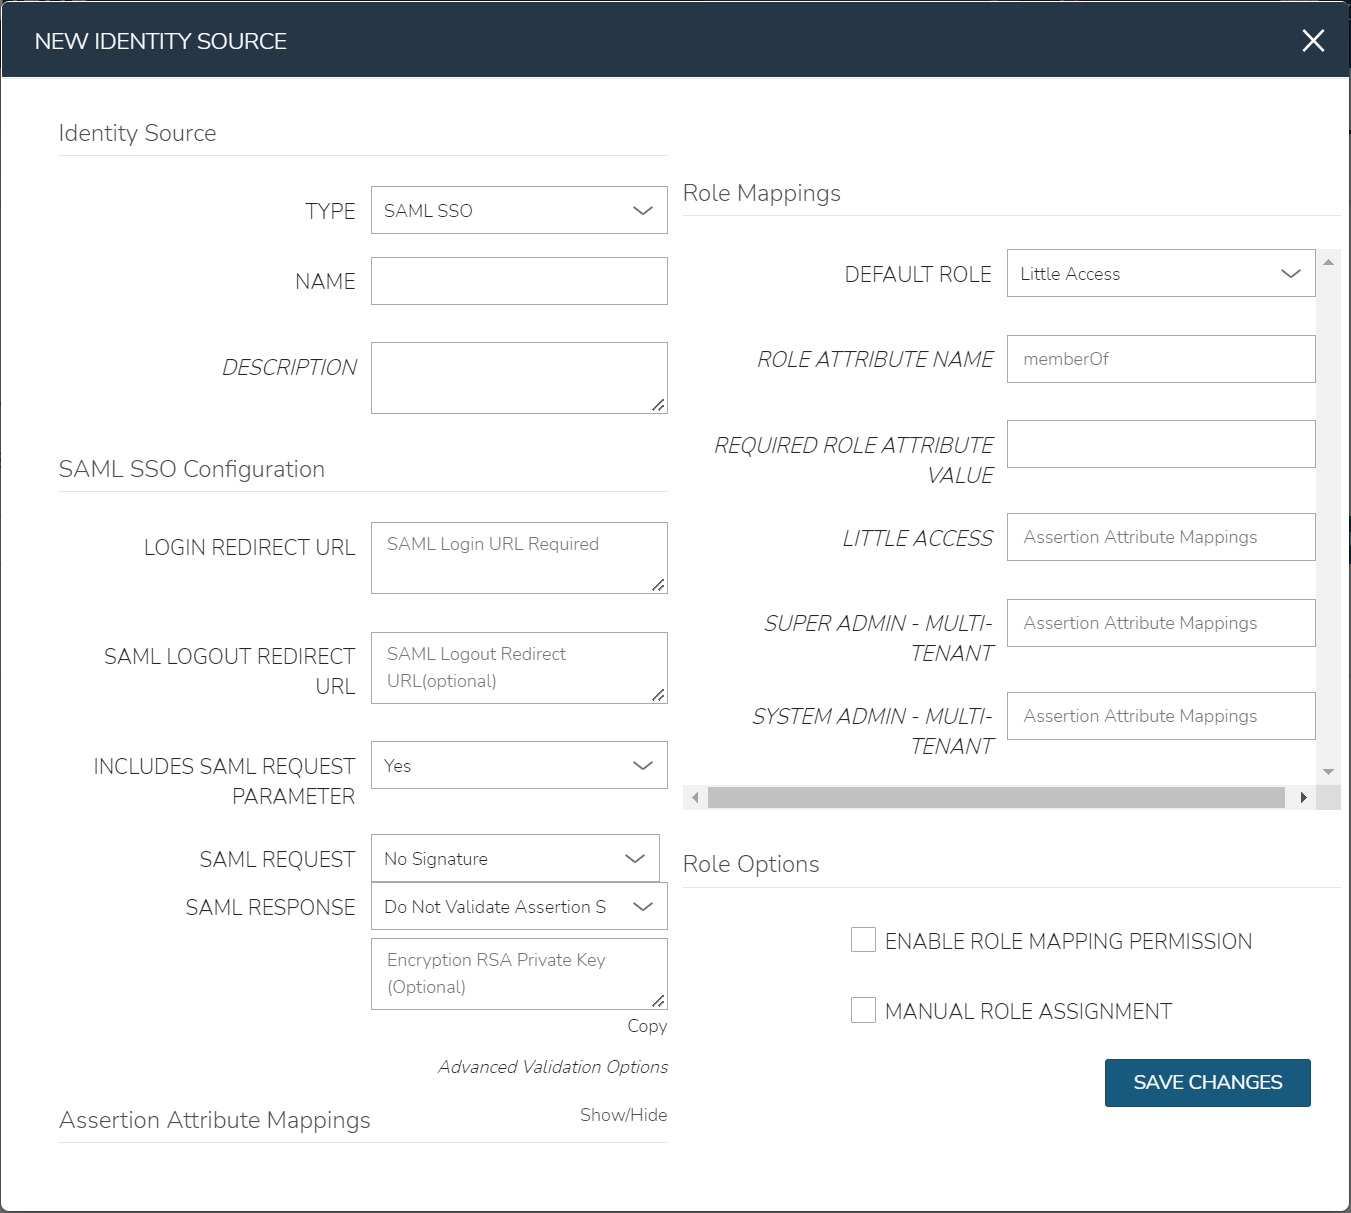Click the NAME input field

pos(518,281)
